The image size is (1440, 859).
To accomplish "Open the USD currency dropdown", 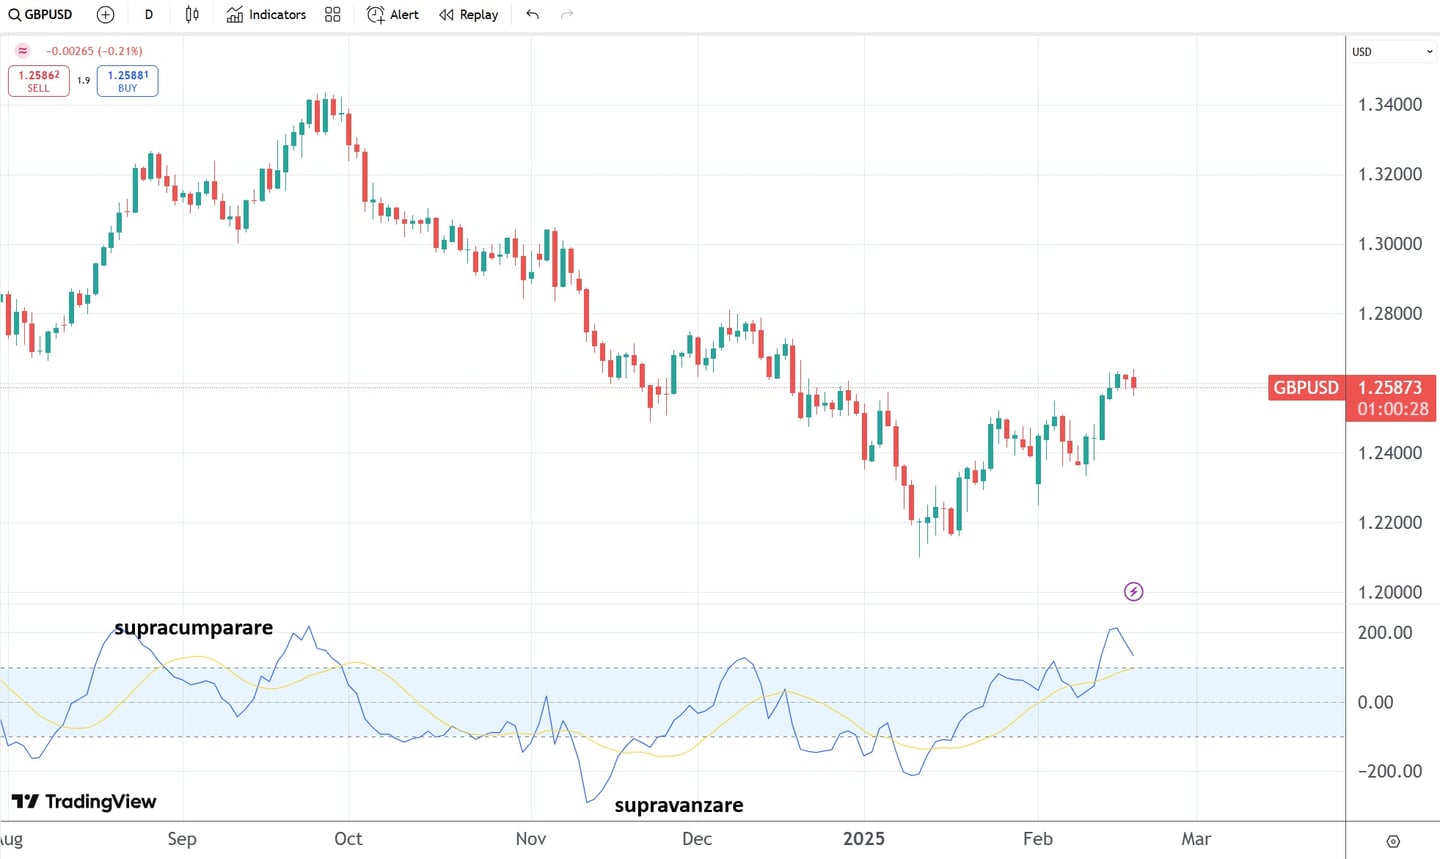I will point(1393,51).
